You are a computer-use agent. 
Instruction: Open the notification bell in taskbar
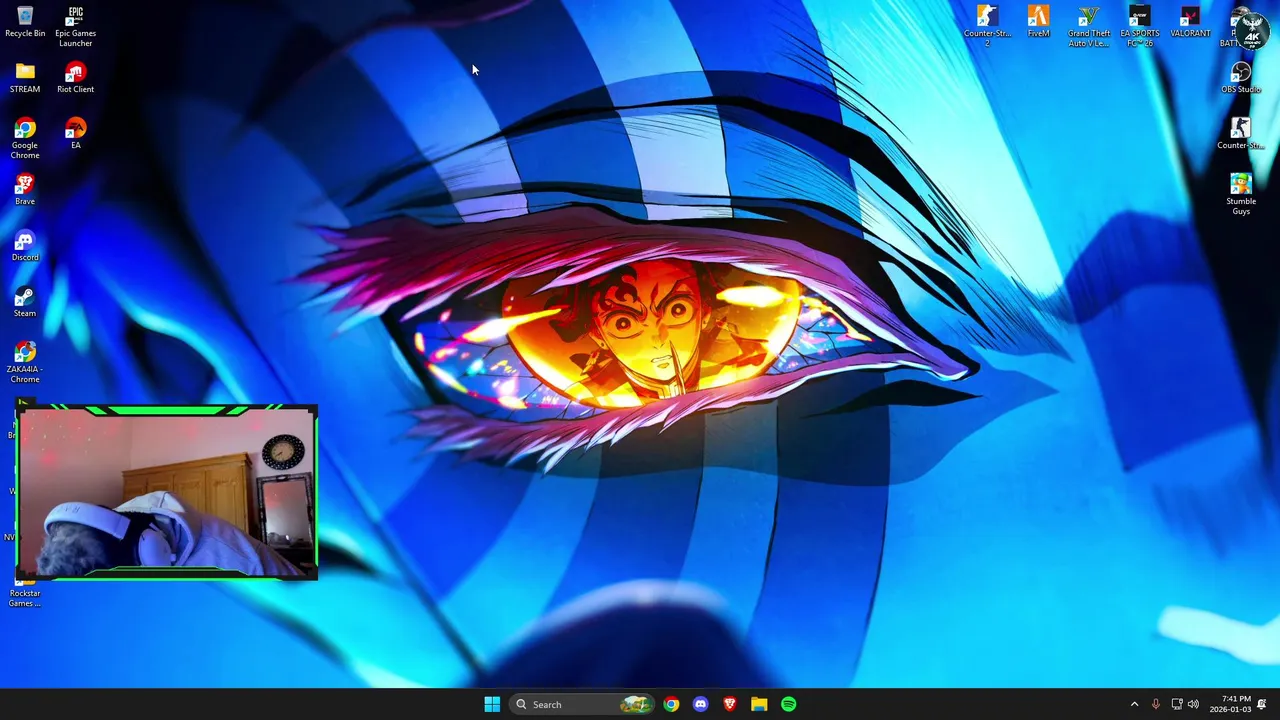[x=1262, y=704]
